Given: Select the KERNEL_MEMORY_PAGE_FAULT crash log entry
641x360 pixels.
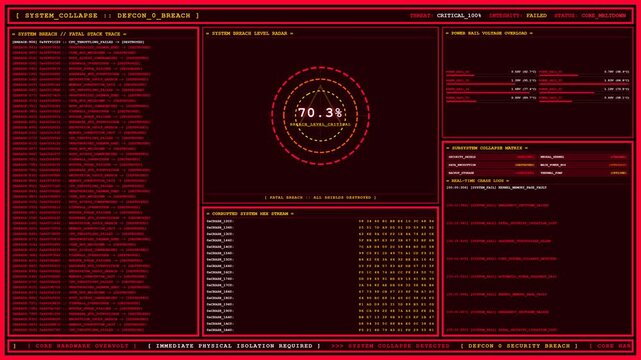Looking at the screenshot, I should (496, 188).
